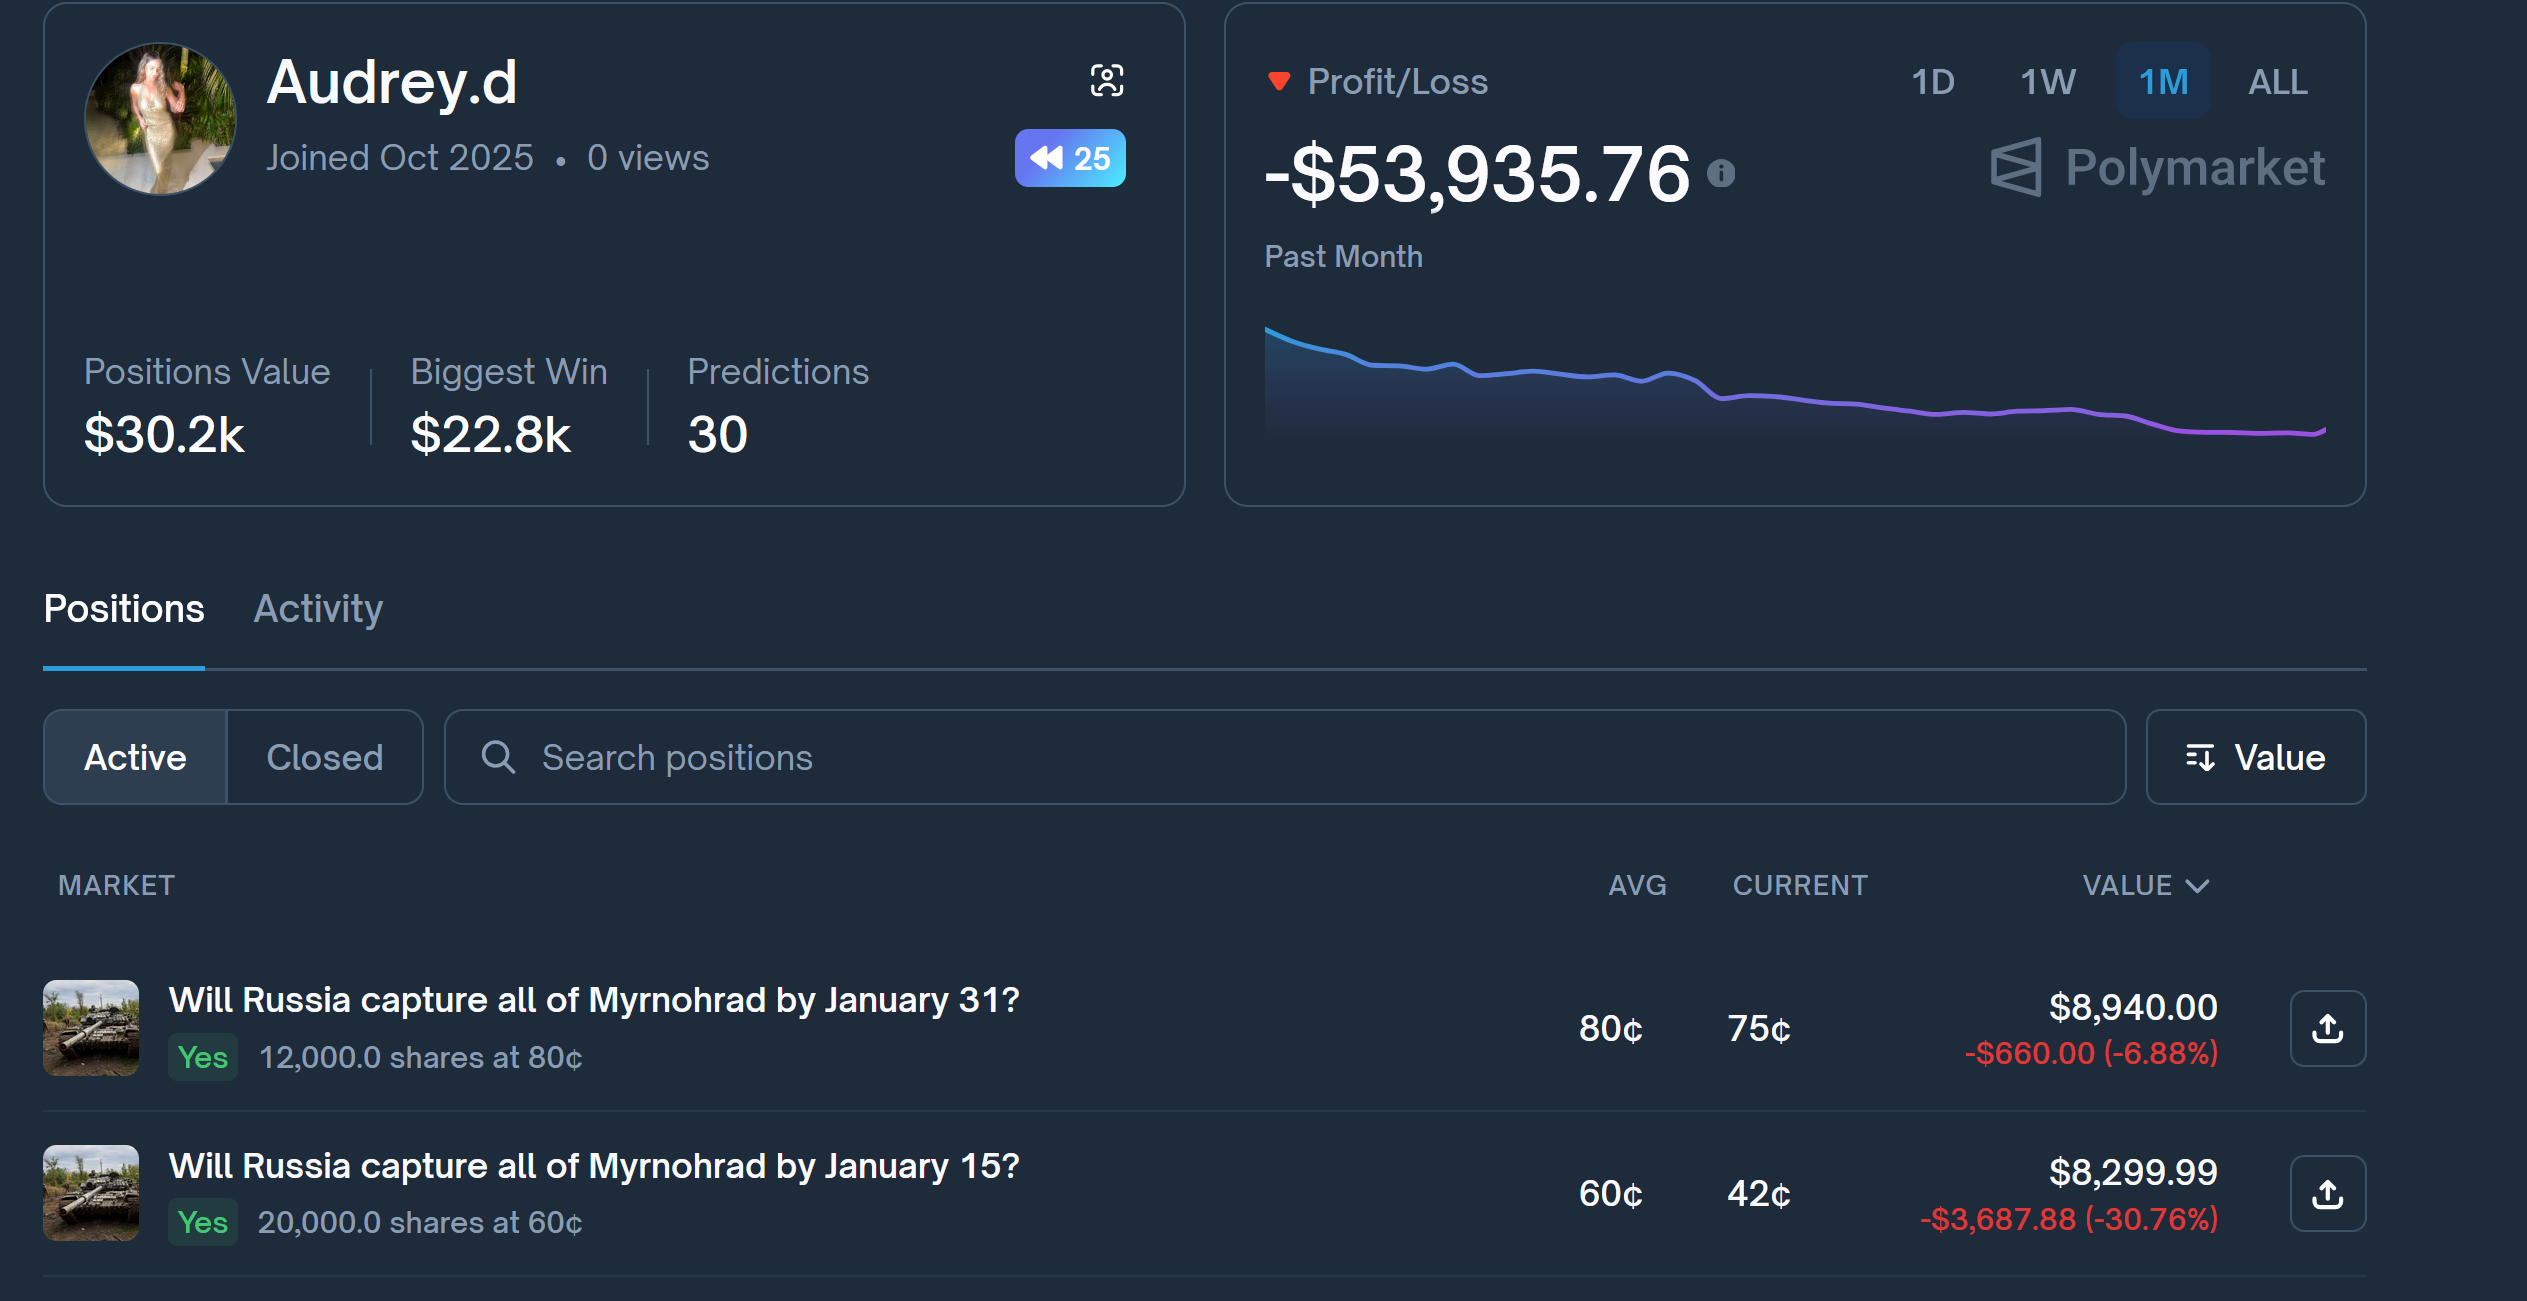The height and width of the screenshot is (1301, 2527).
Task: Click the red down-triangle Profit/Loss indicator
Action: point(1278,81)
